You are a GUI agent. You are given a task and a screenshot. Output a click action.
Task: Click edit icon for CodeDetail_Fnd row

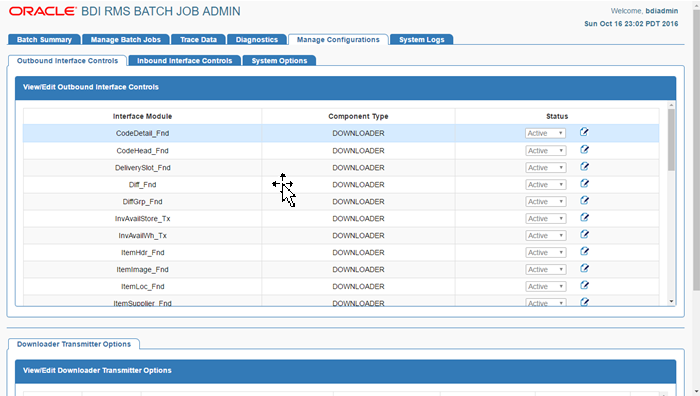(x=584, y=132)
